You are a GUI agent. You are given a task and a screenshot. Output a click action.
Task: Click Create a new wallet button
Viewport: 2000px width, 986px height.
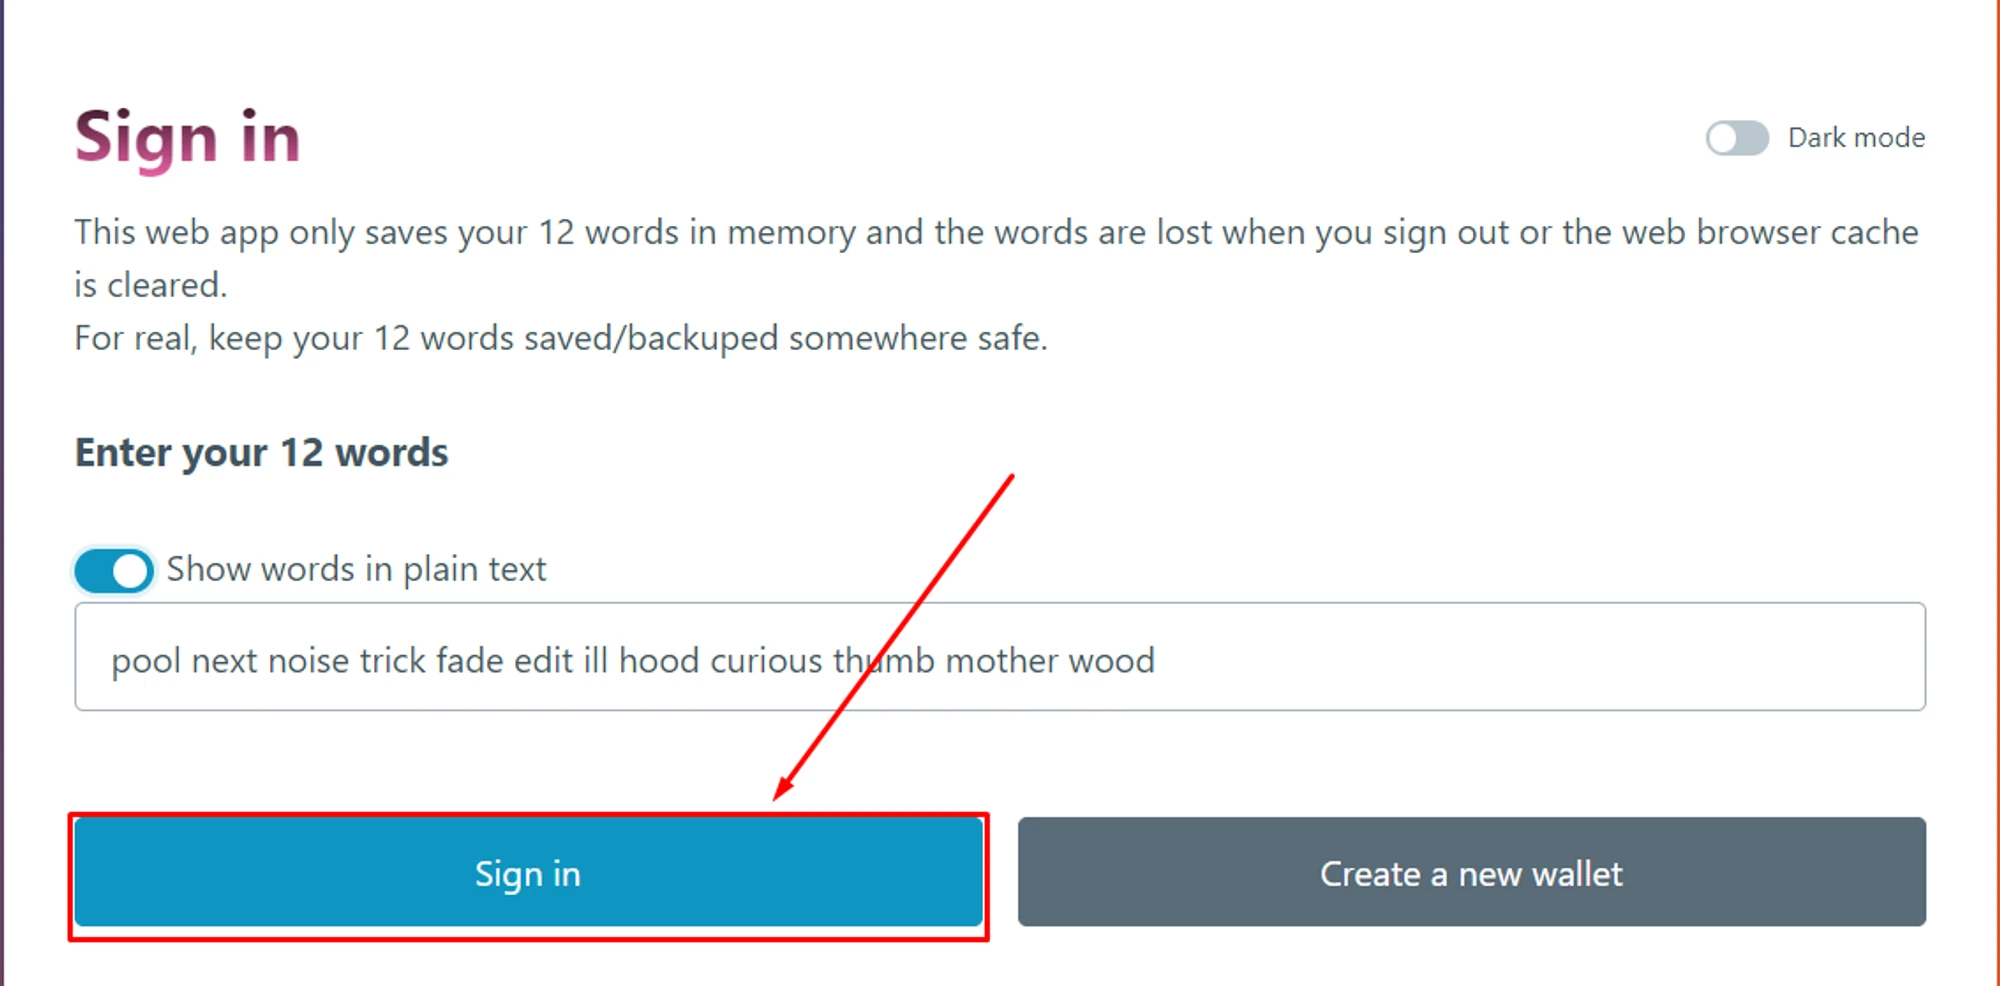[x=1471, y=872]
